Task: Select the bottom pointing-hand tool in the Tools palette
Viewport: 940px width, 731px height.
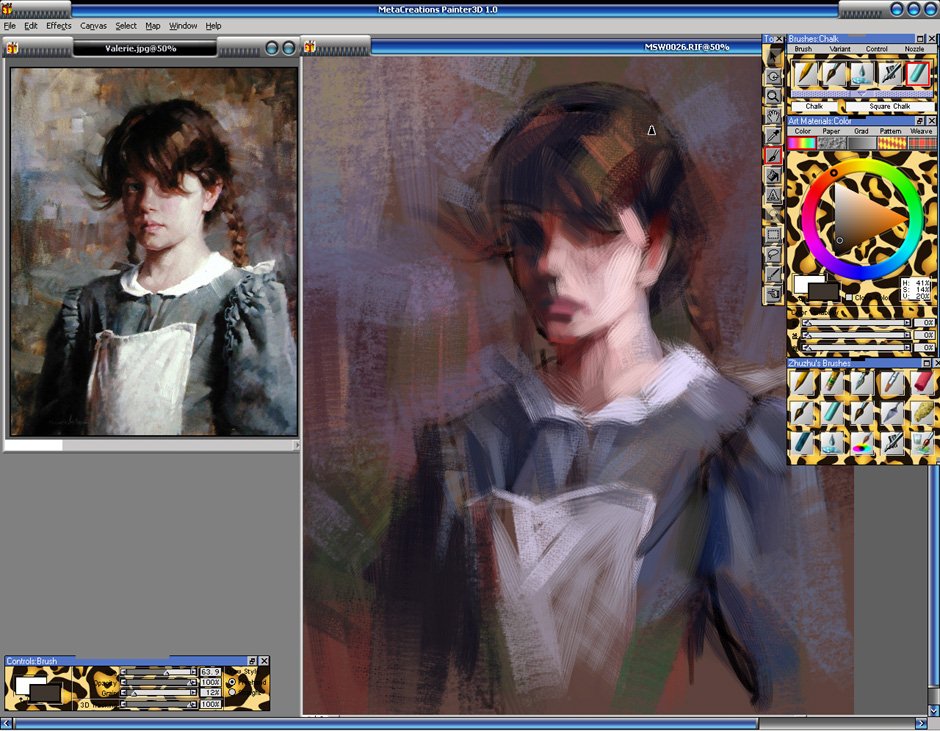Action: coord(773,294)
